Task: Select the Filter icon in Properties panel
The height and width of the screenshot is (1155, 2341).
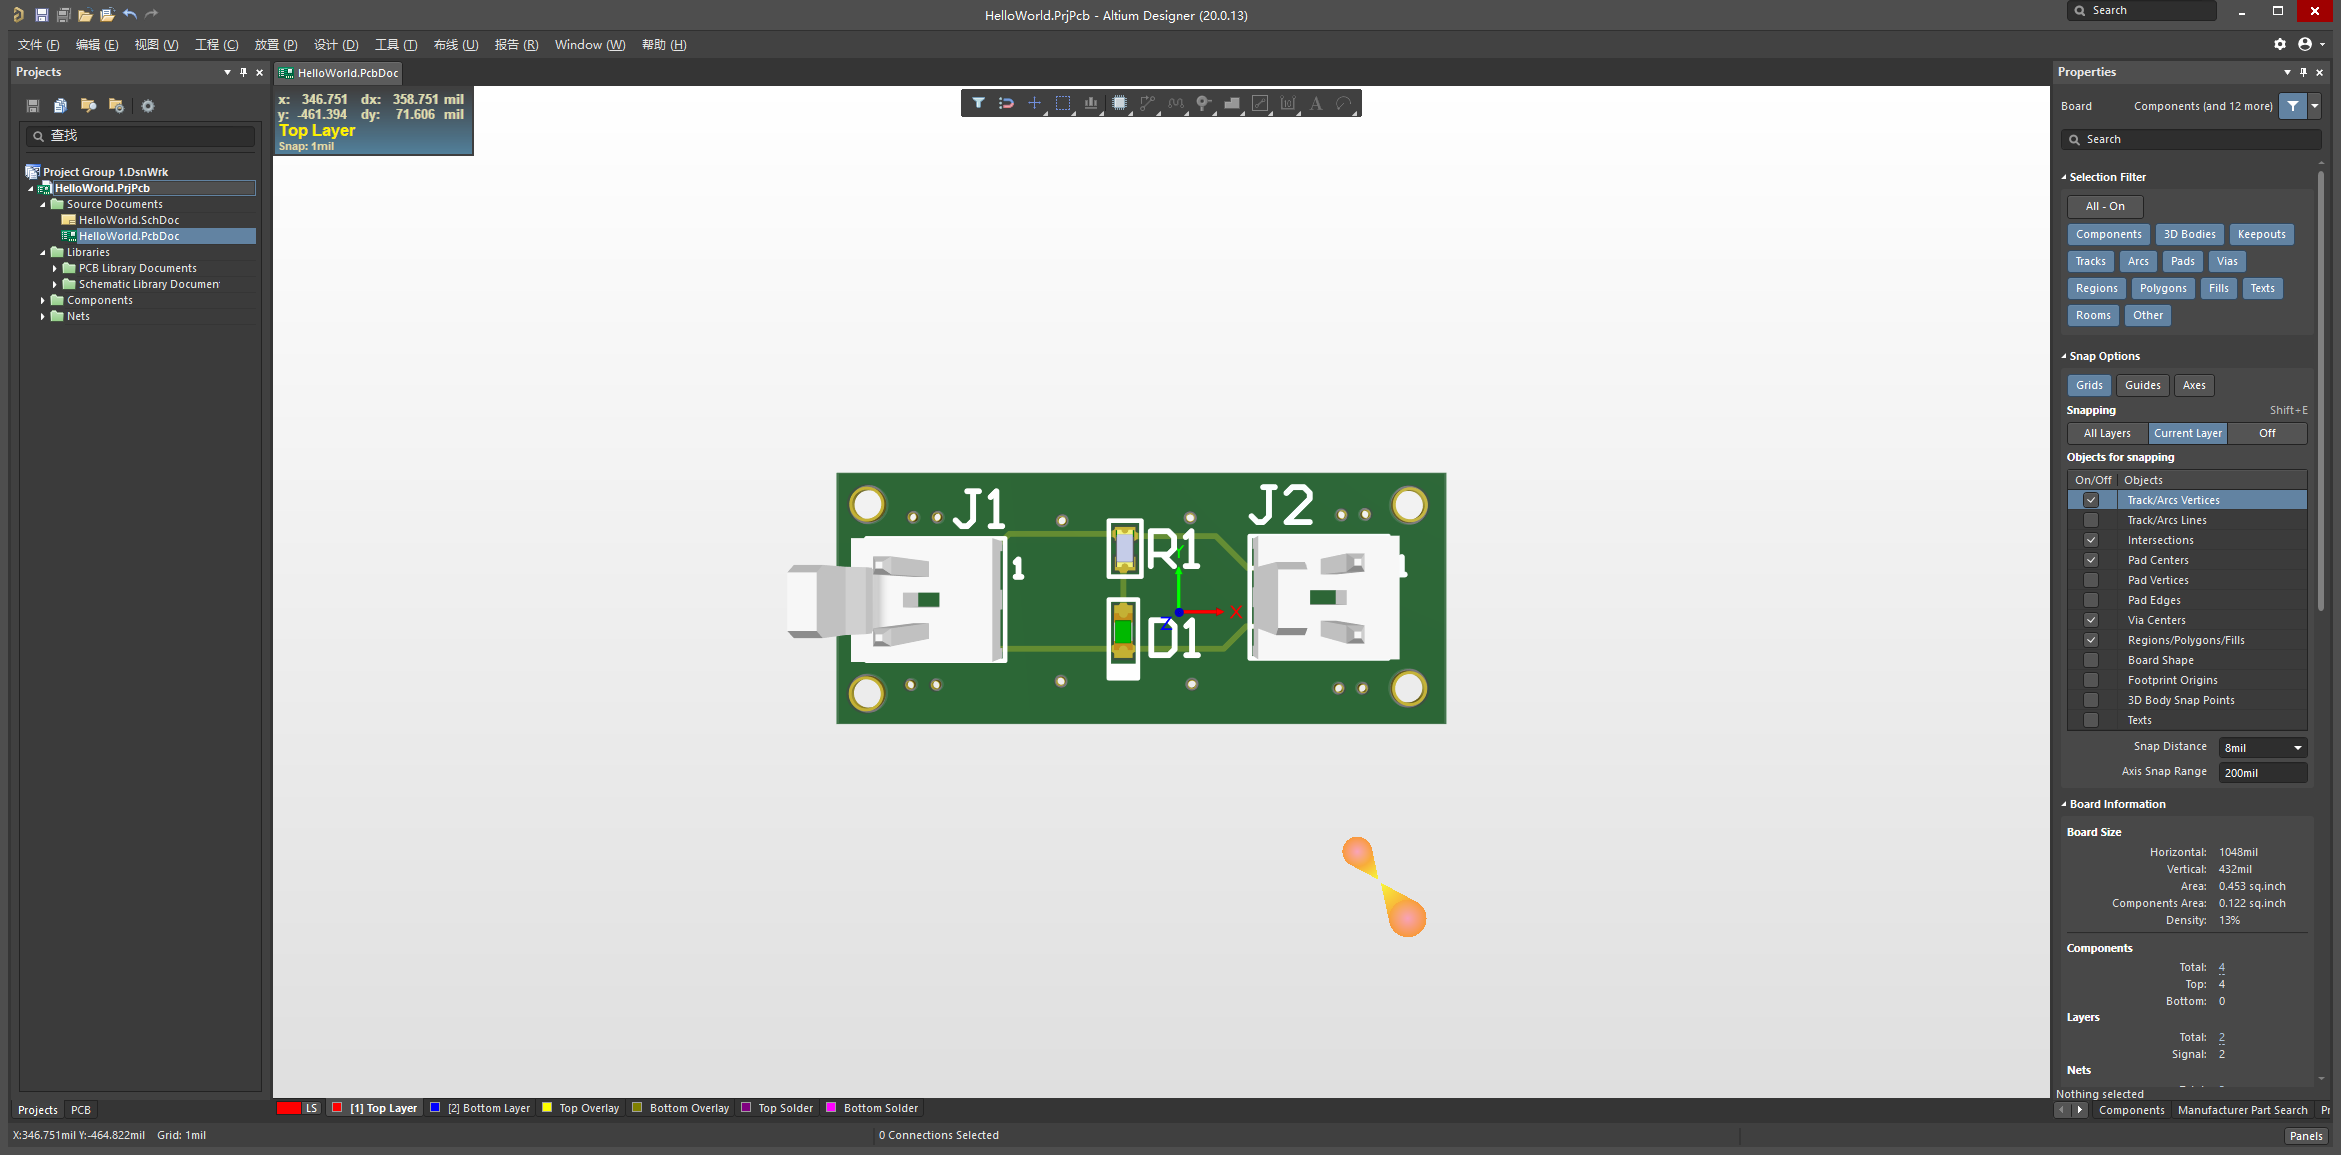Action: (x=2293, y=106)
